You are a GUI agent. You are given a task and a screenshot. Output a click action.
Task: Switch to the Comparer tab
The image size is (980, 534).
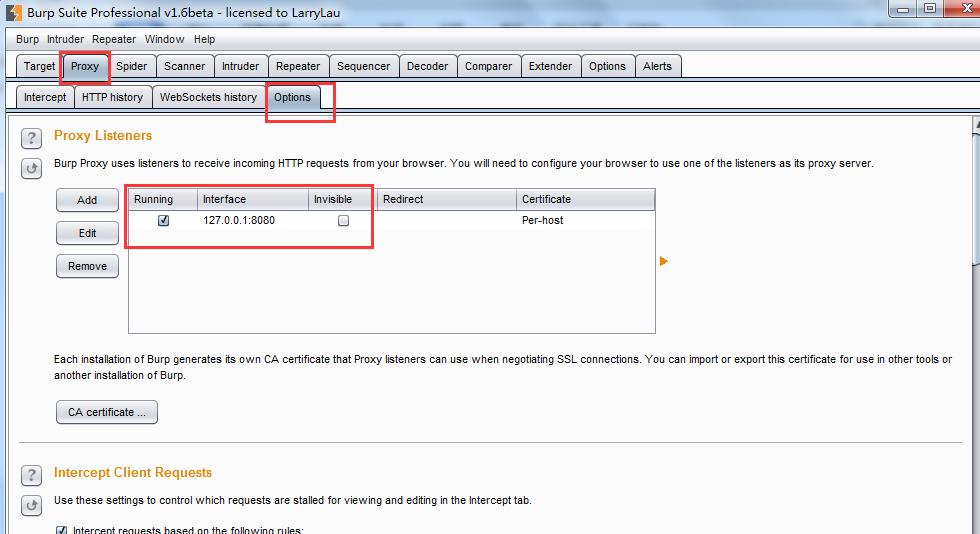488,66
